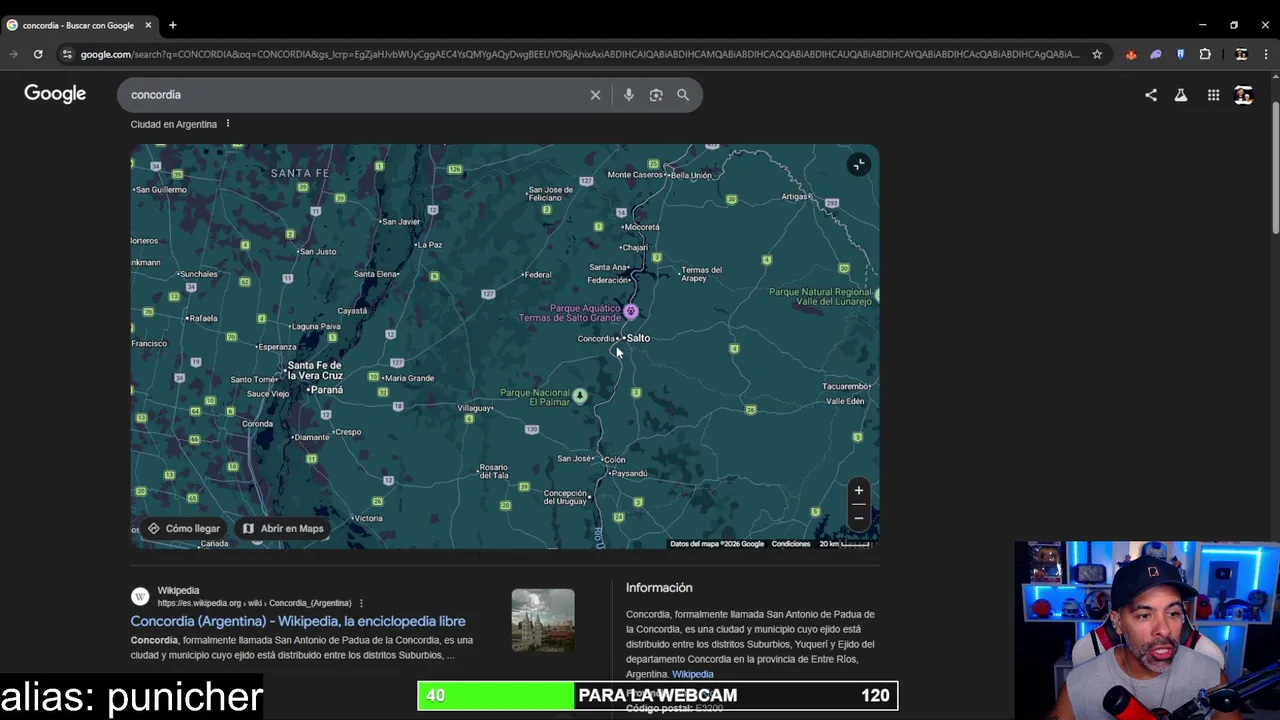The height and width of the screenshot is (720, 1280).
Task: Bookmark this page with the star icon
Action: pos(1097,54)
